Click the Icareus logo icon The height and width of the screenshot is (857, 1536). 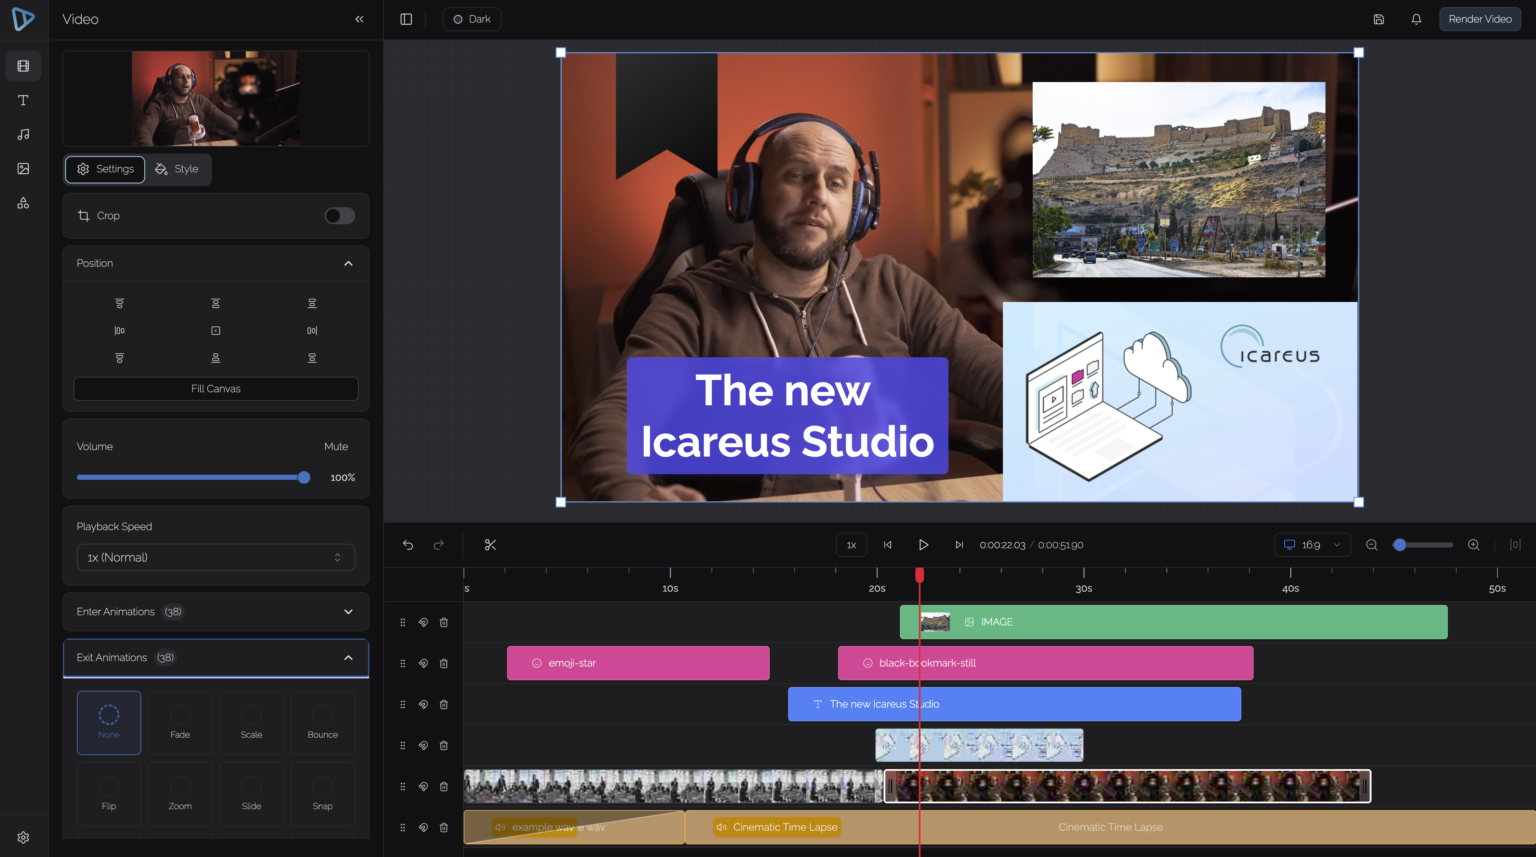(x=23, y=19)
